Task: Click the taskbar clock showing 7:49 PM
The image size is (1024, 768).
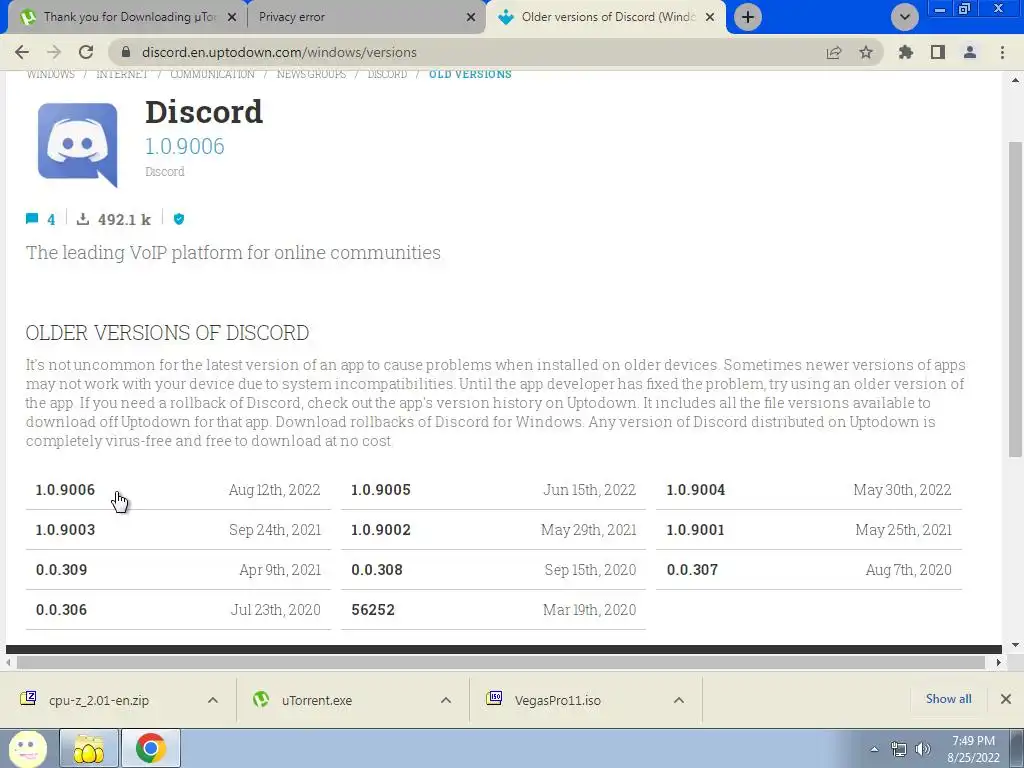Action: (974, 749)
